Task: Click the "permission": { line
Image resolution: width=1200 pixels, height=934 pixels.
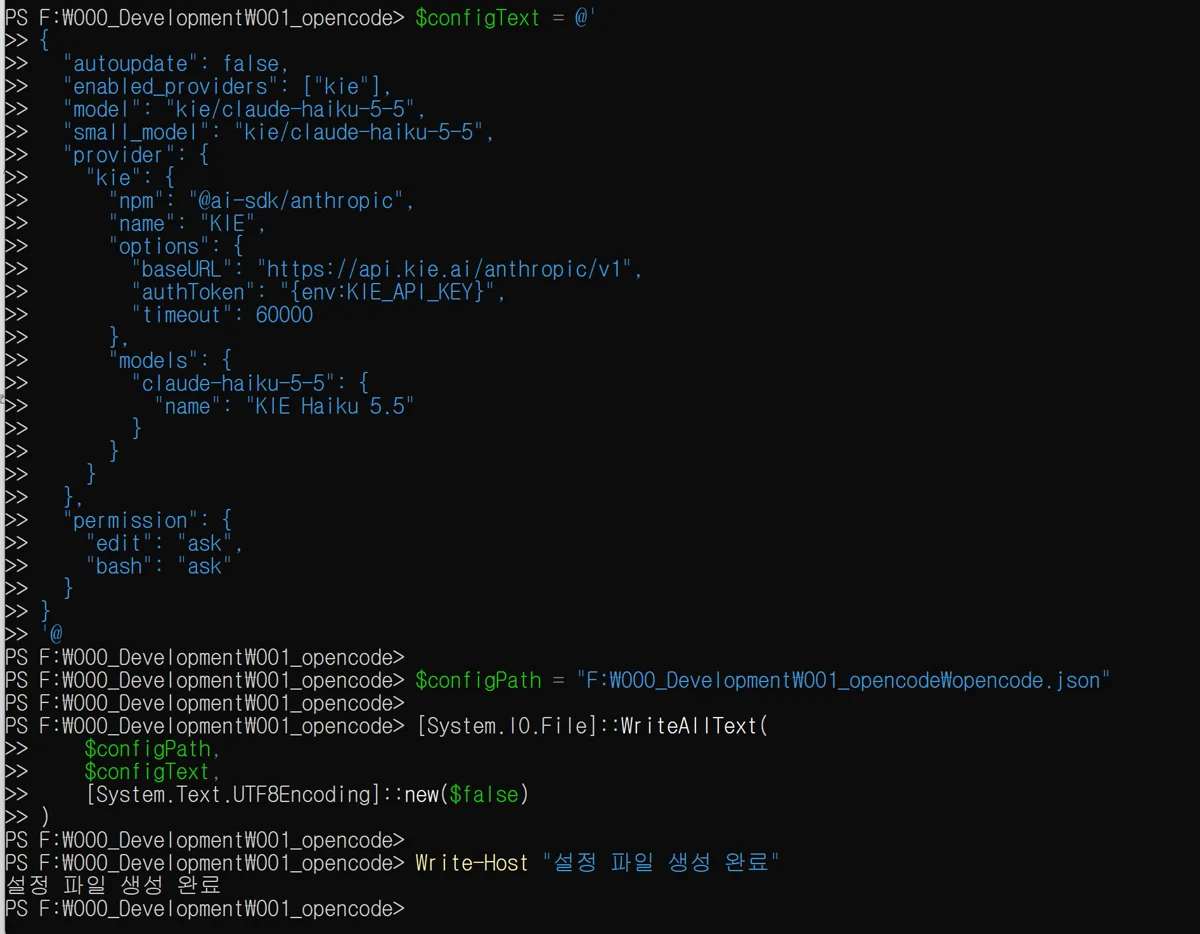Action: 148,520
